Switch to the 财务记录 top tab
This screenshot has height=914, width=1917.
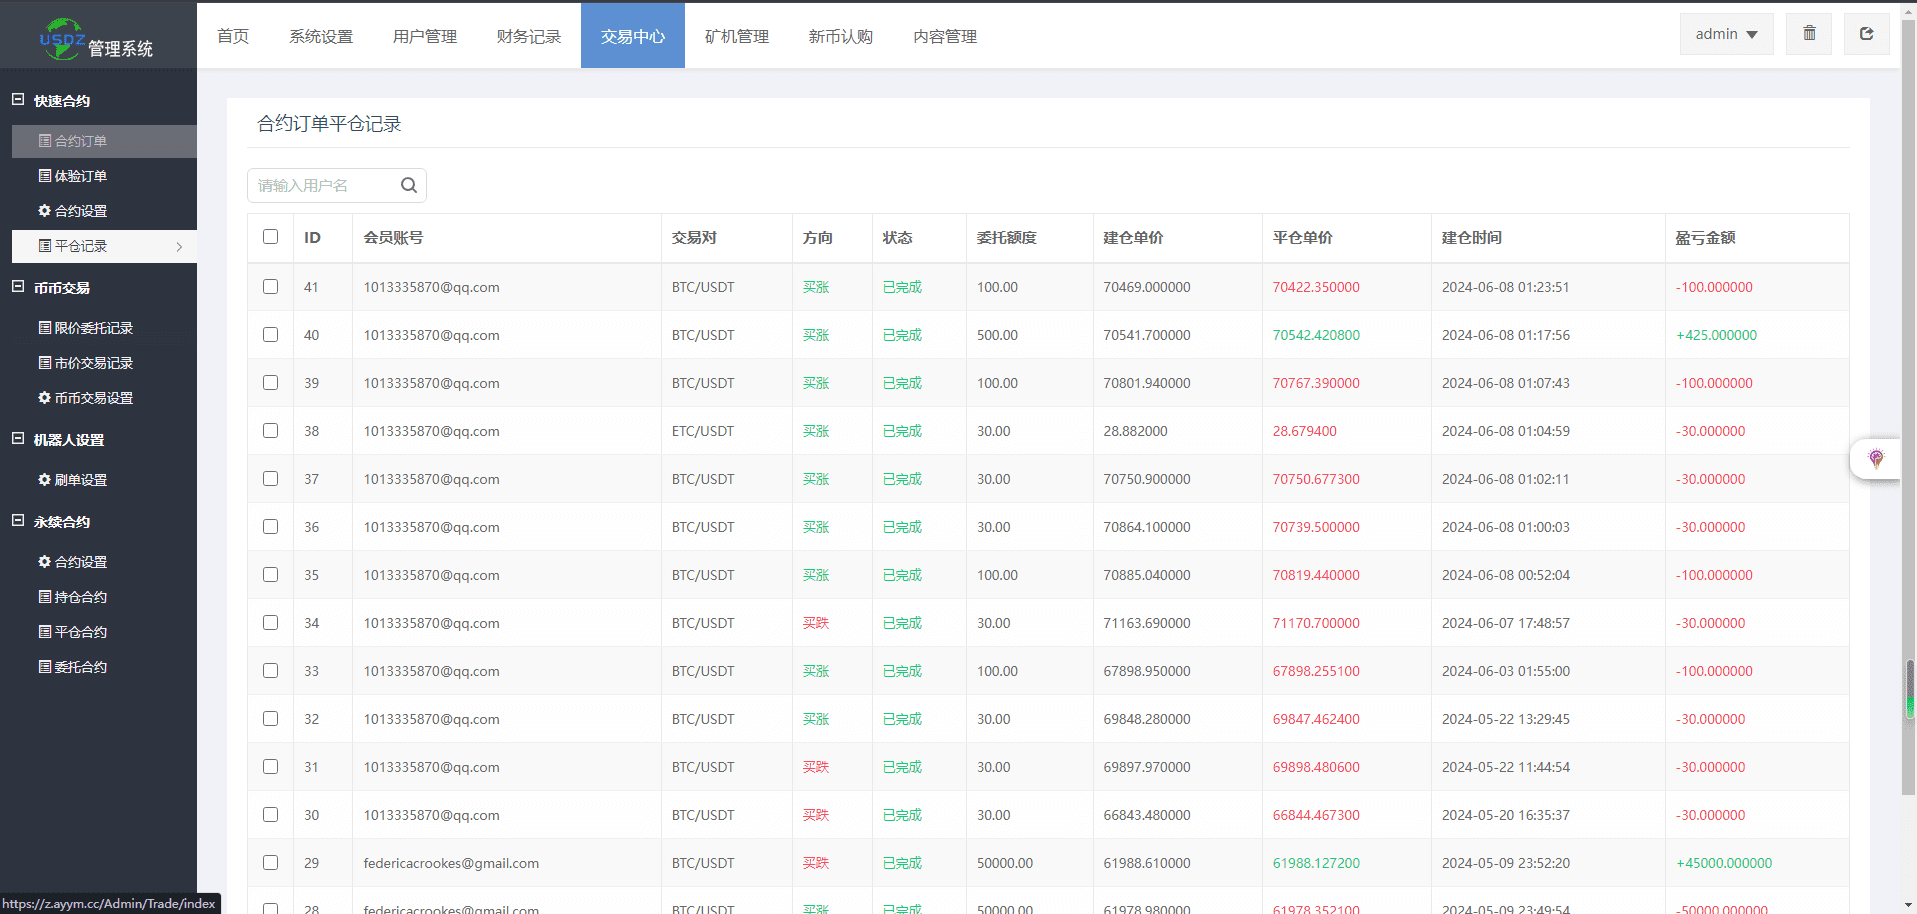(528, 36)
